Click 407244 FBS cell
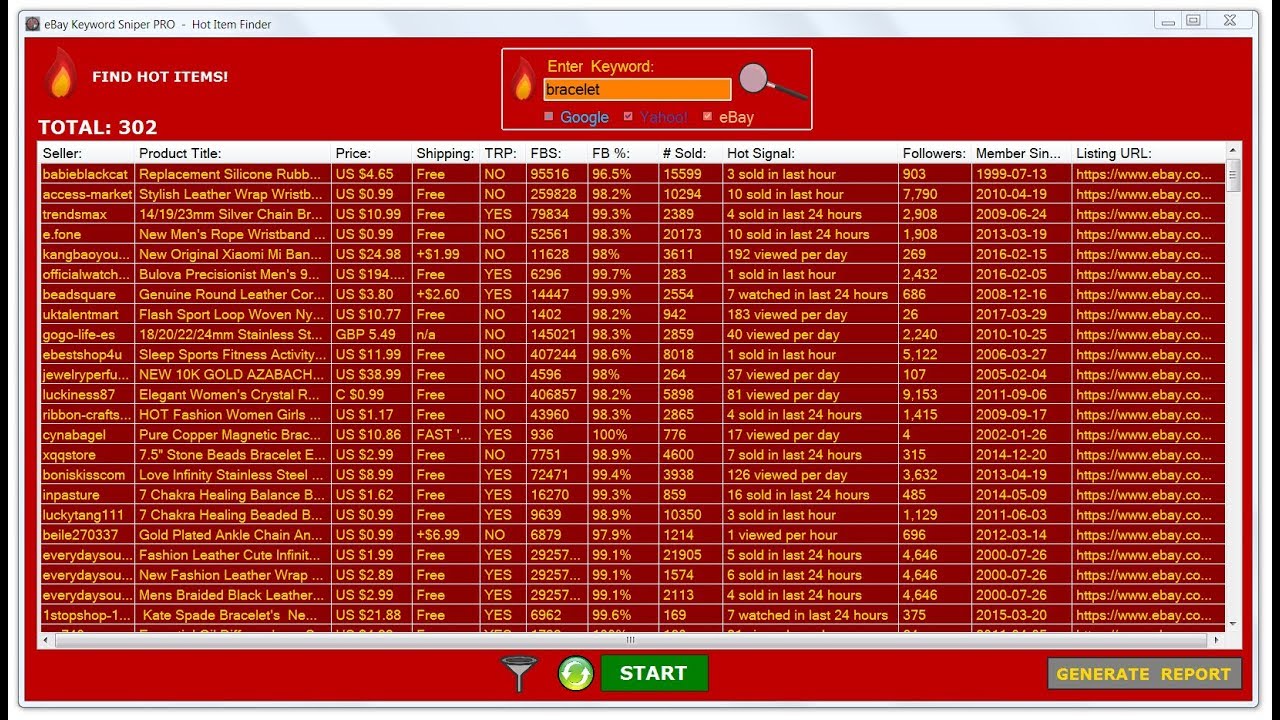This screenshot has height=720, width=1280. [557, 354]
